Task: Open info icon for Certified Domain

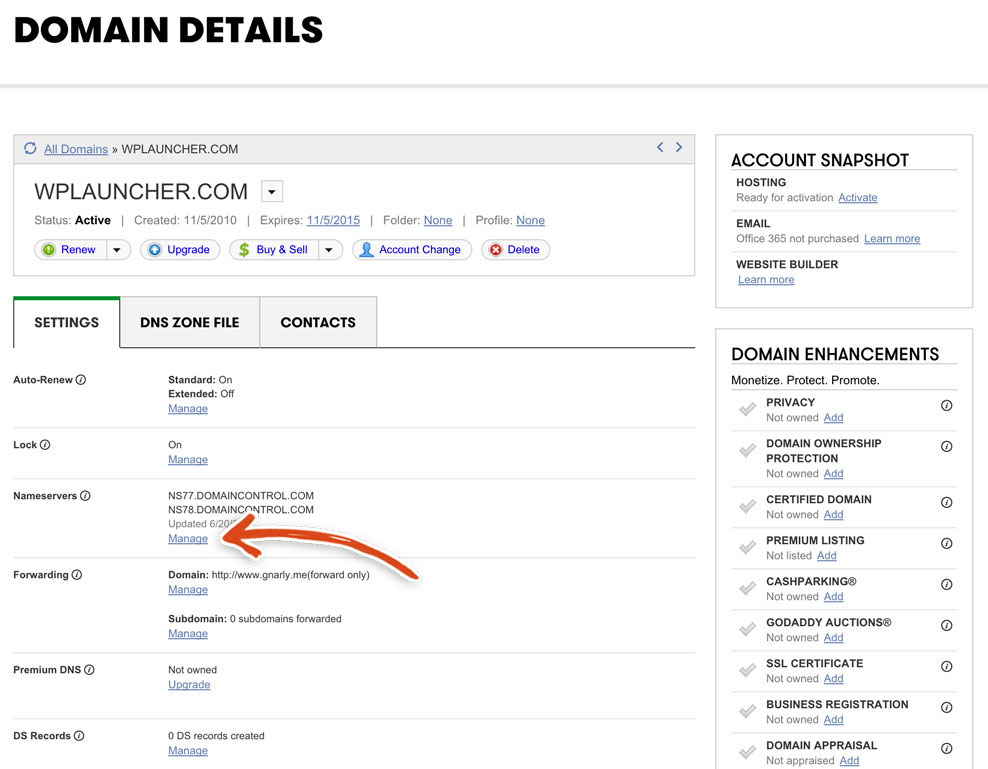Action: coord(946,502)
